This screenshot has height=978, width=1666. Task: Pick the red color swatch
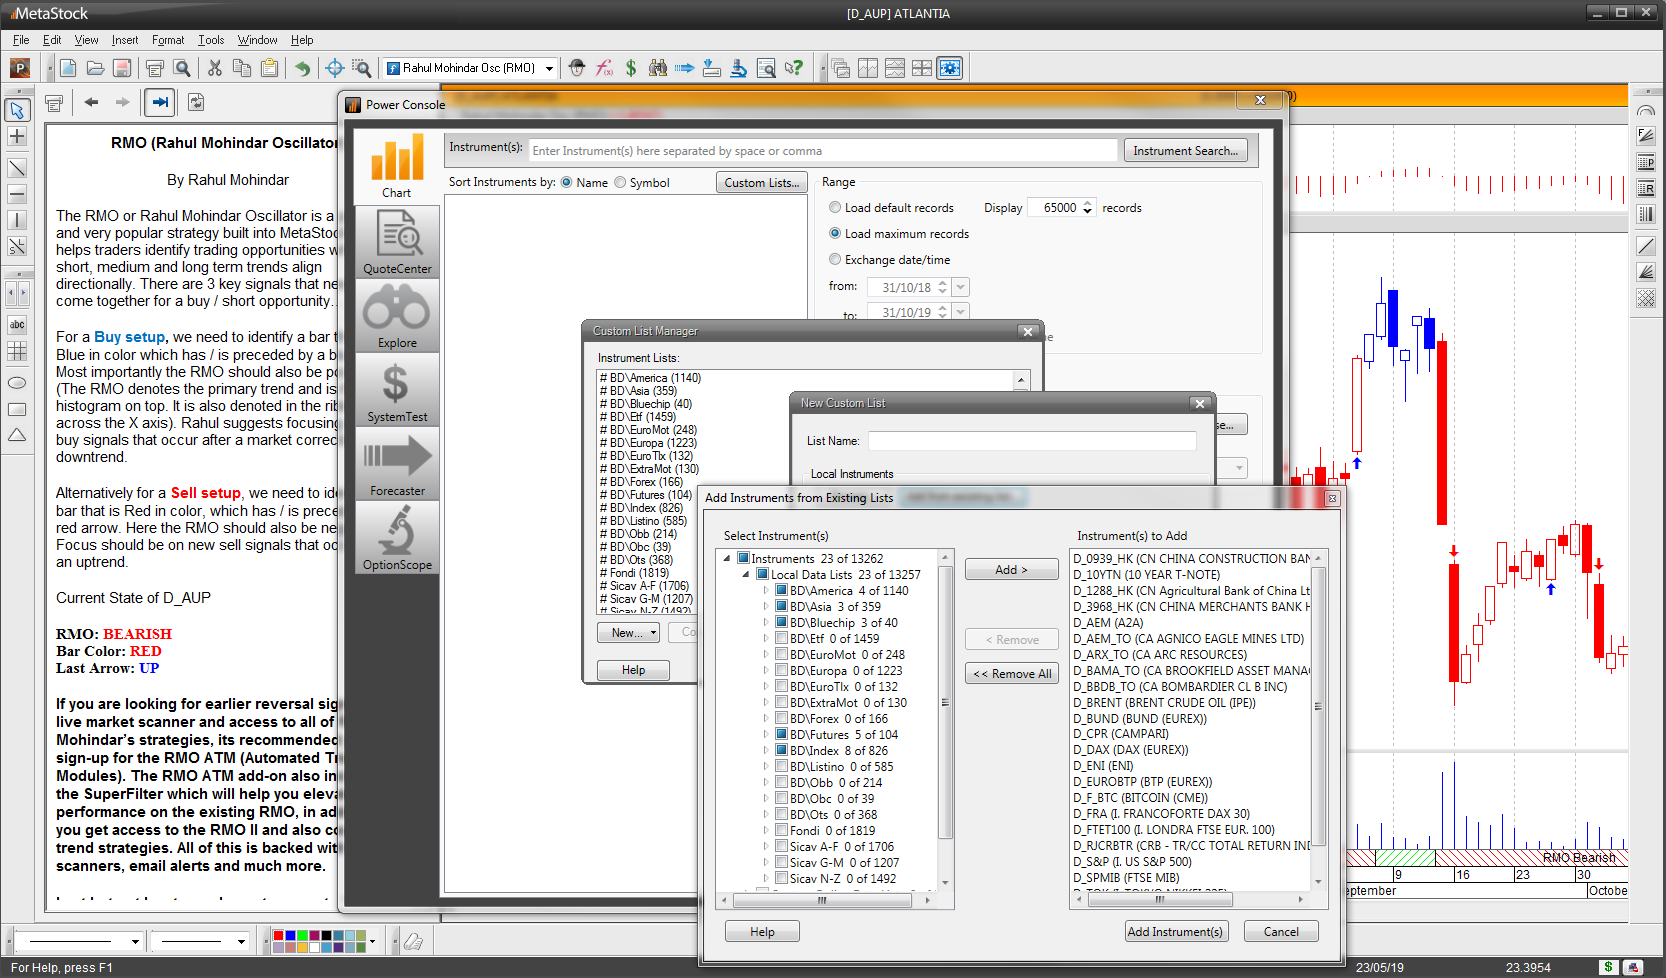coord(279,936)
